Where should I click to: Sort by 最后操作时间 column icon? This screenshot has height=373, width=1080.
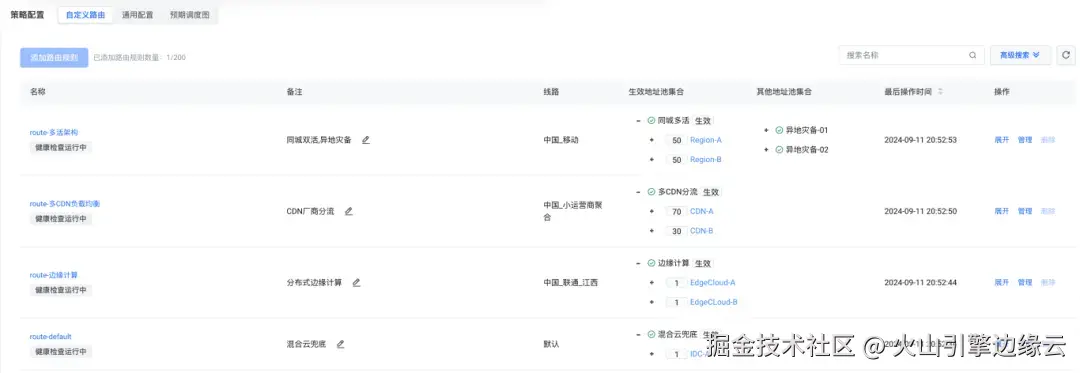[x=940, y=92]
